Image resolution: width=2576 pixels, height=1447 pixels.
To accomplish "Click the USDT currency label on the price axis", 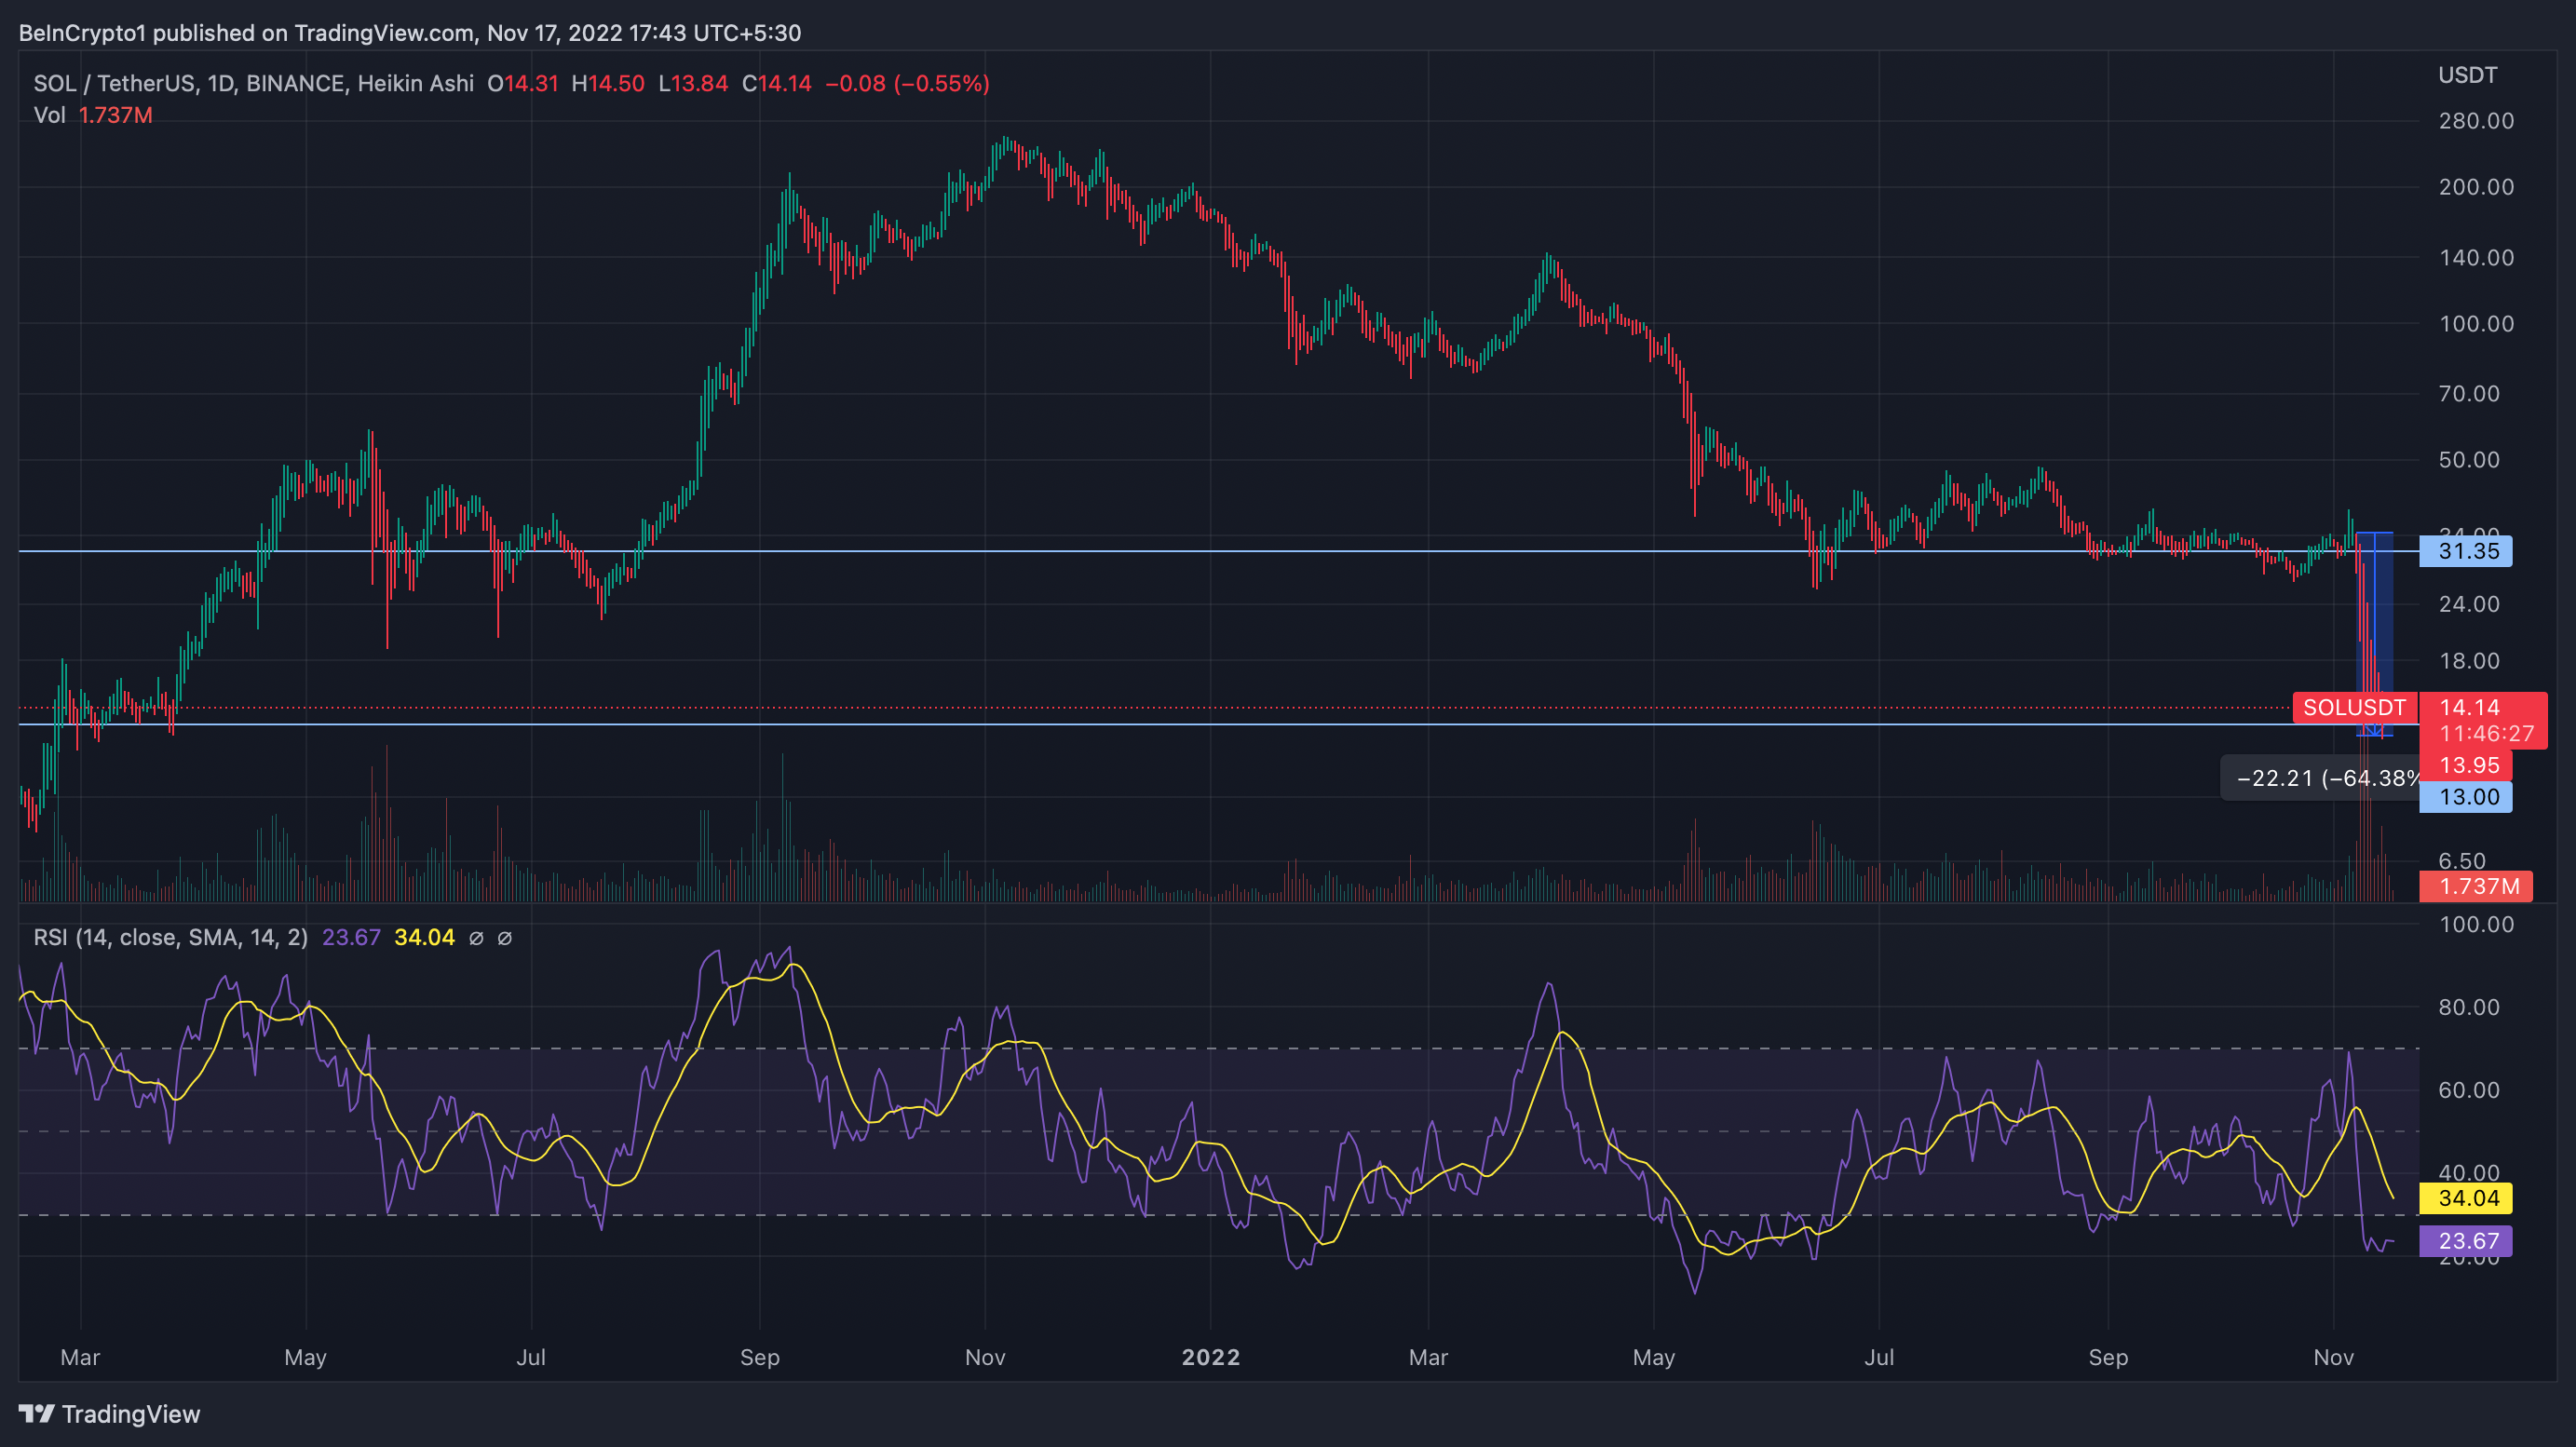I will 2466,75.
